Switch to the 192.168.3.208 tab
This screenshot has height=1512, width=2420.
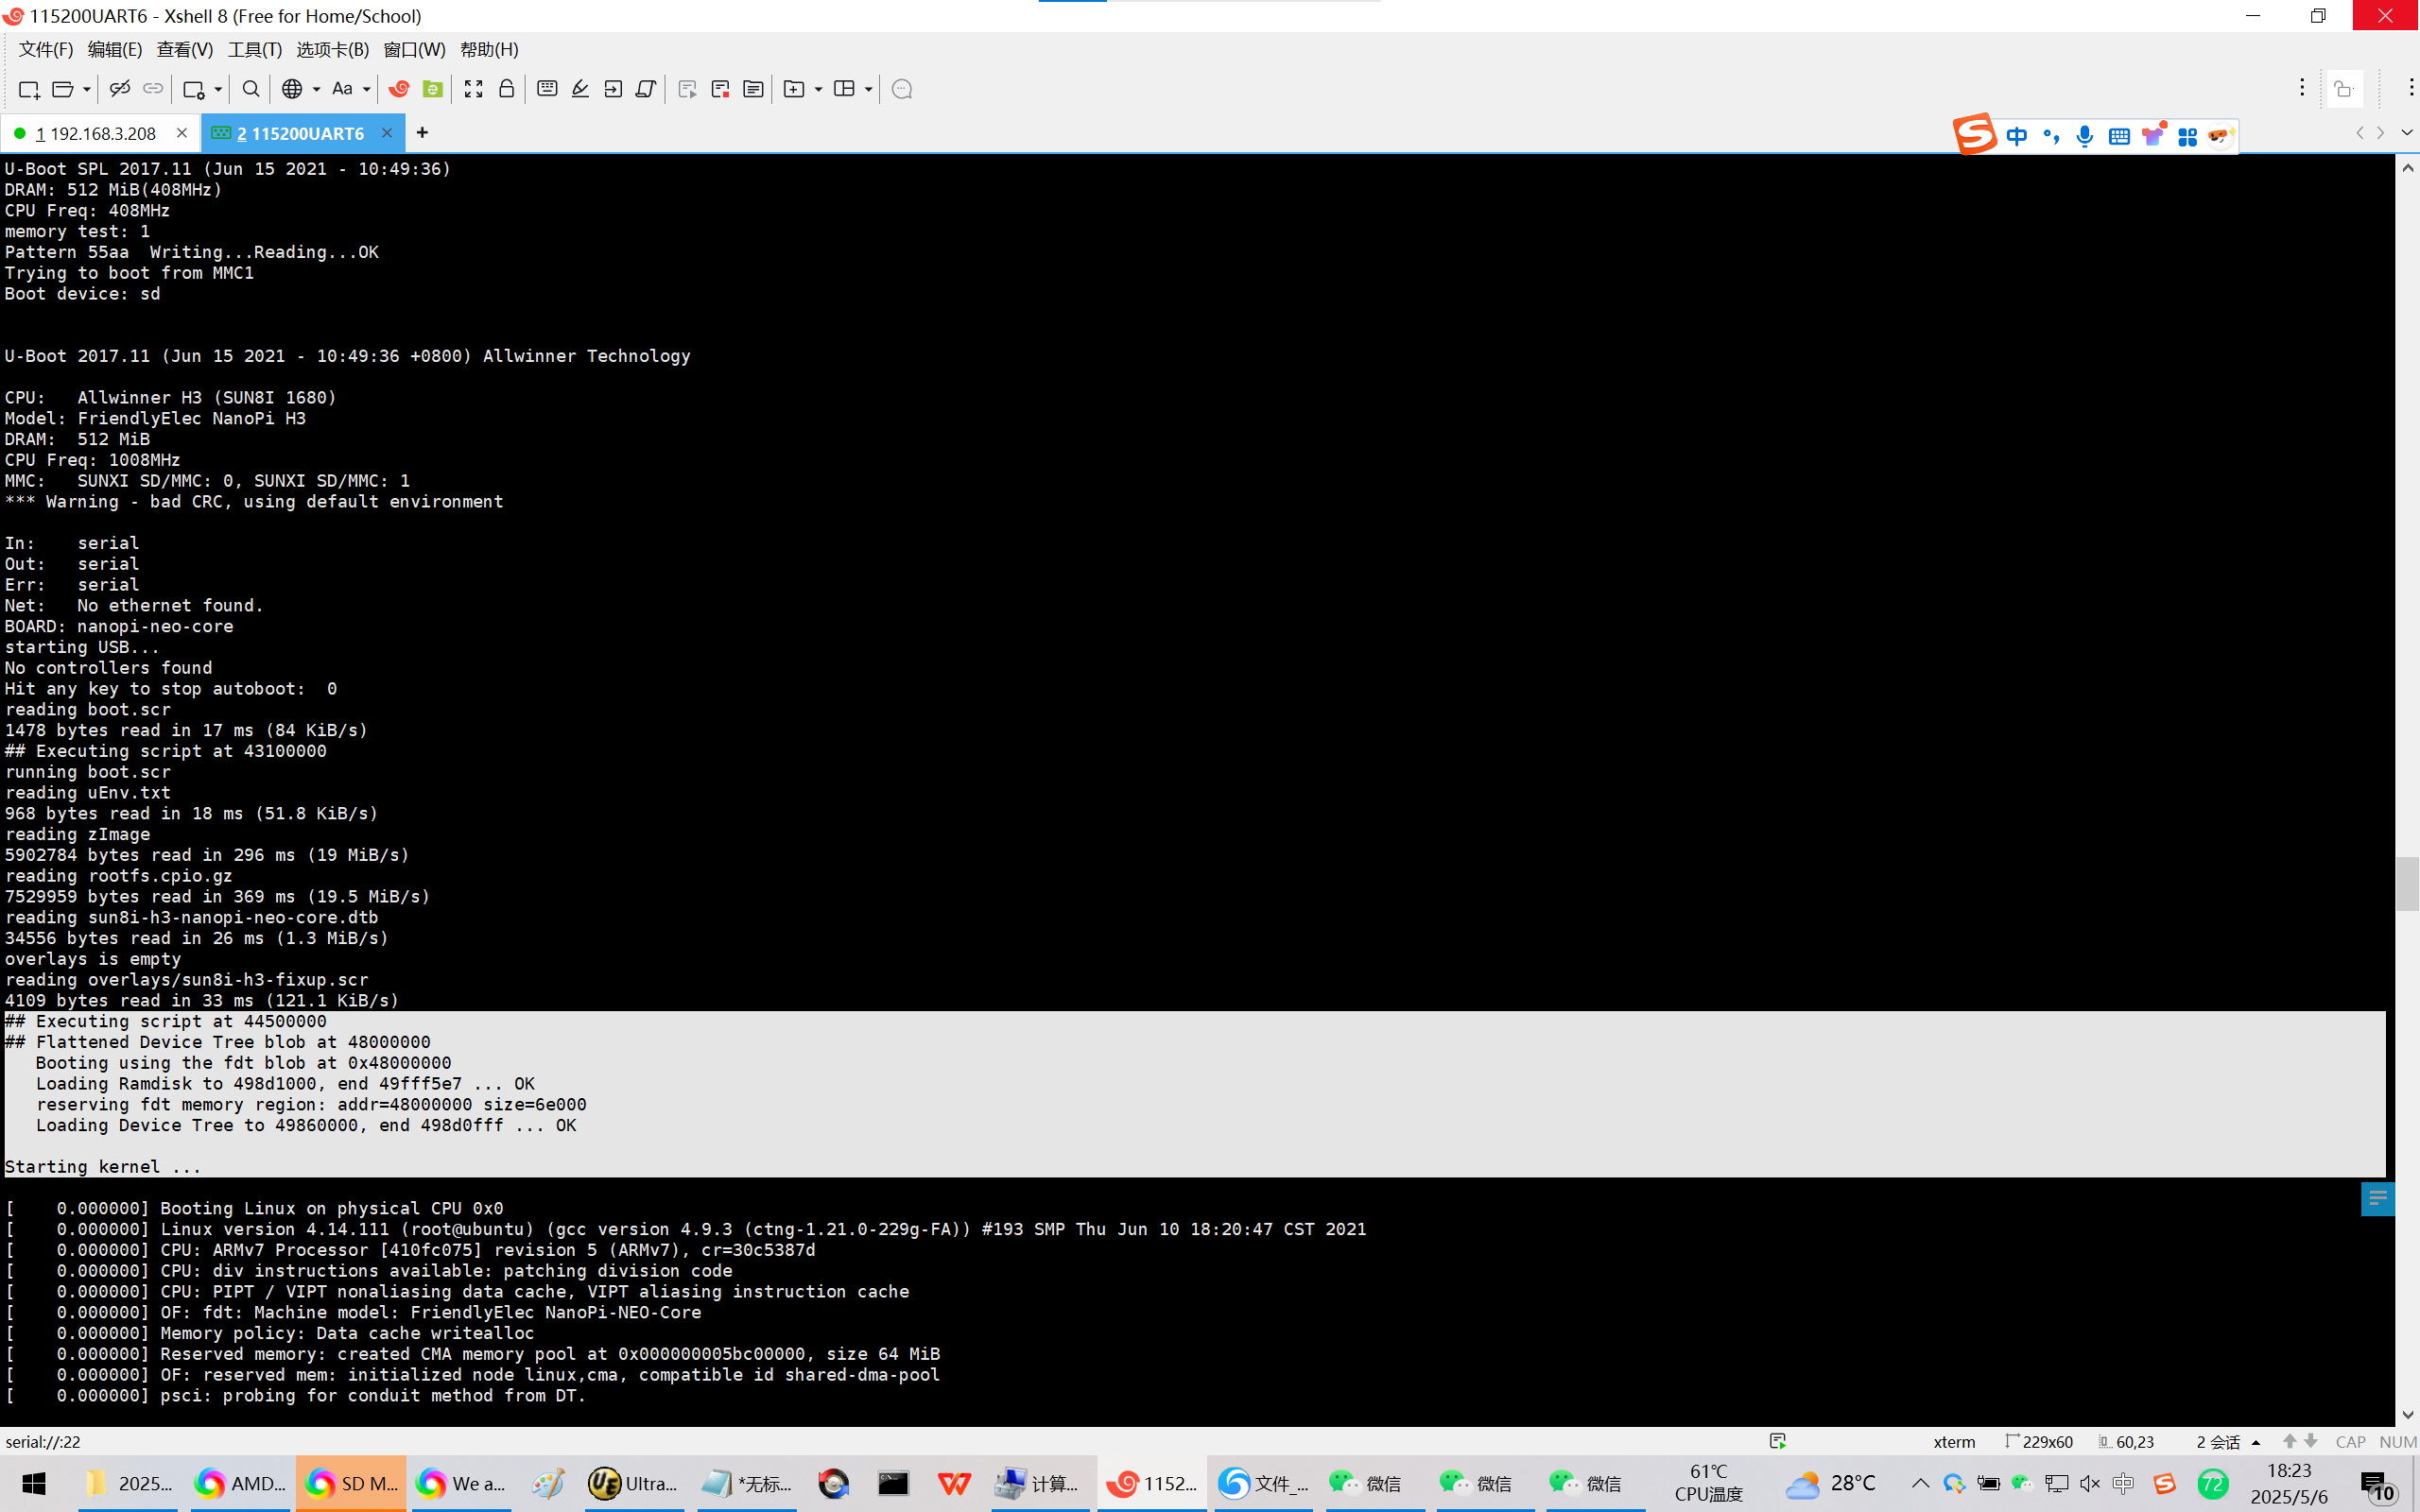[x=96, y=133]
